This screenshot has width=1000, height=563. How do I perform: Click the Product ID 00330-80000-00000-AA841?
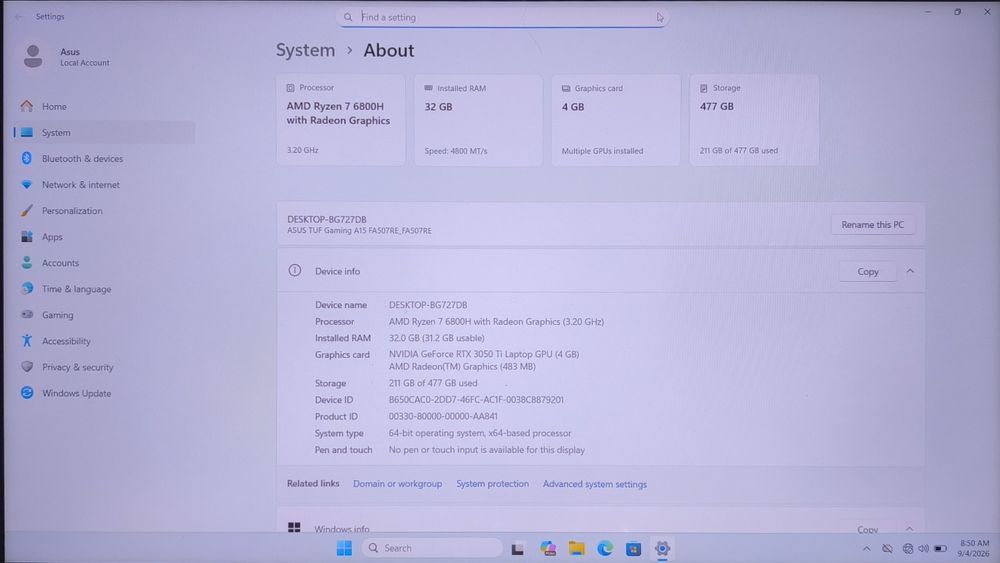pos(443,416)
